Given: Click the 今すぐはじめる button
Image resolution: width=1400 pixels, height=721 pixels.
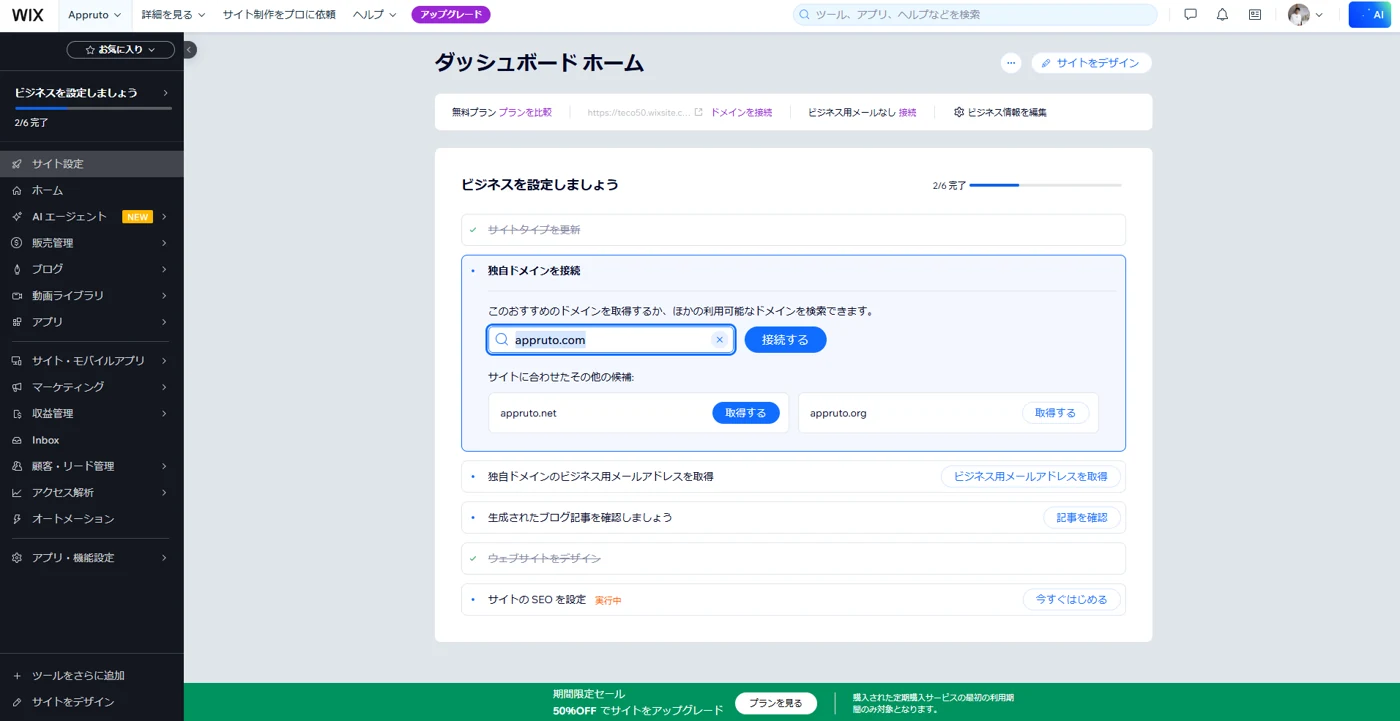Looking at the screenshot, I should point(1071,600).
